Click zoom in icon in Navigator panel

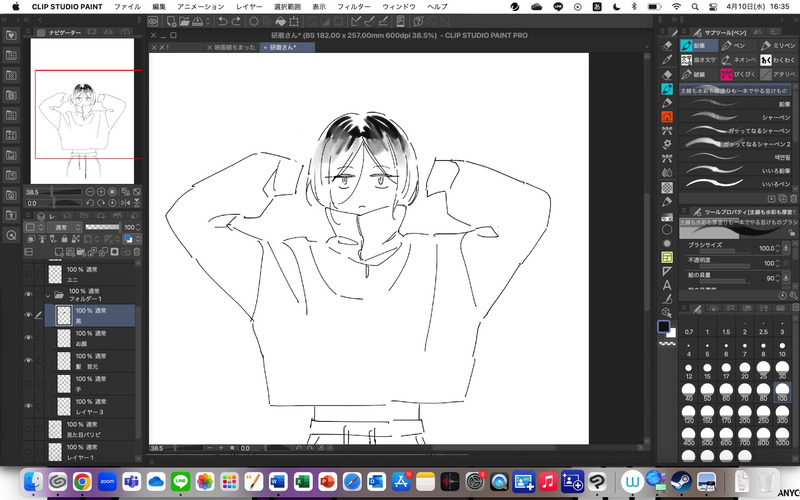(x=101, y=192)
